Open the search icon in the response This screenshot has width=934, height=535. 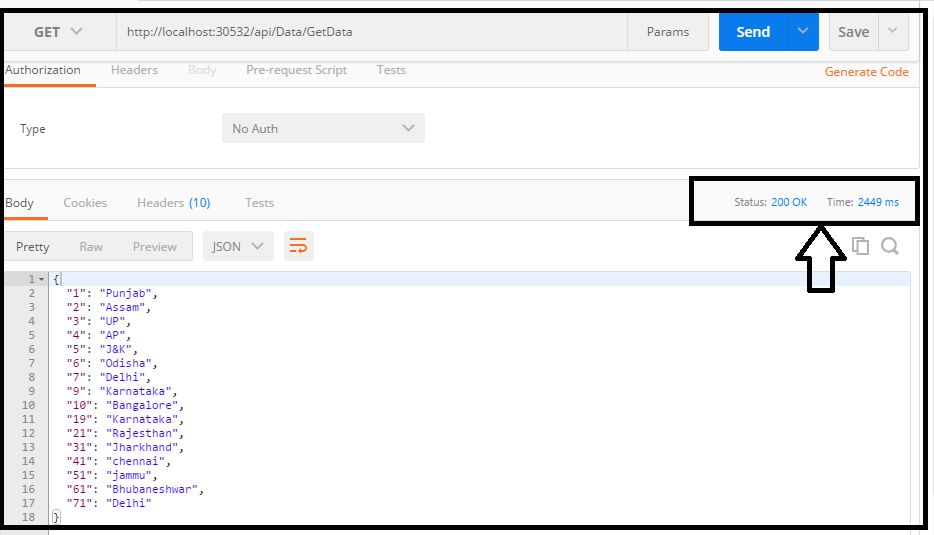click(x=890, y=246)
